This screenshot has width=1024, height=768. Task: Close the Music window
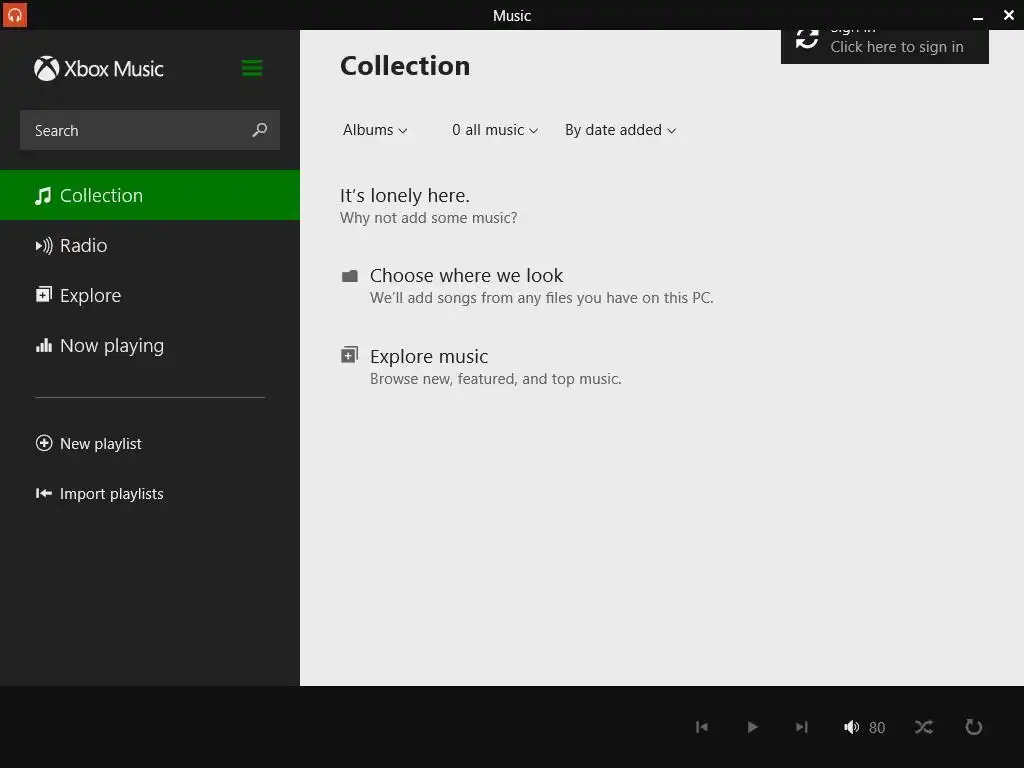[x=1009, y=15]
